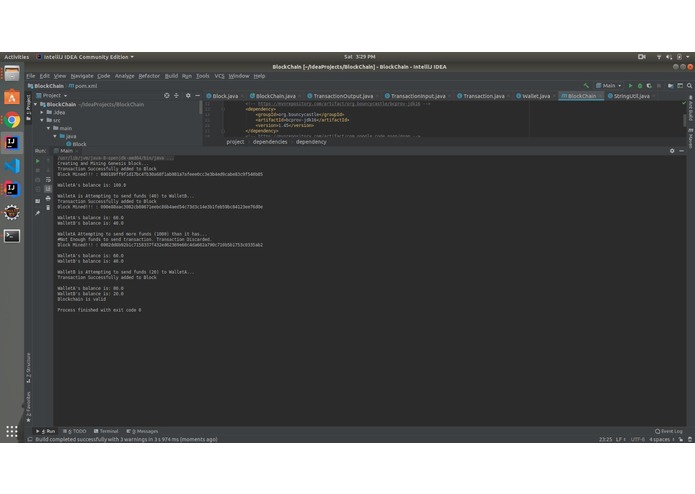
Task: Toggle the Structure tool window side tab
Action: point(28,368)
